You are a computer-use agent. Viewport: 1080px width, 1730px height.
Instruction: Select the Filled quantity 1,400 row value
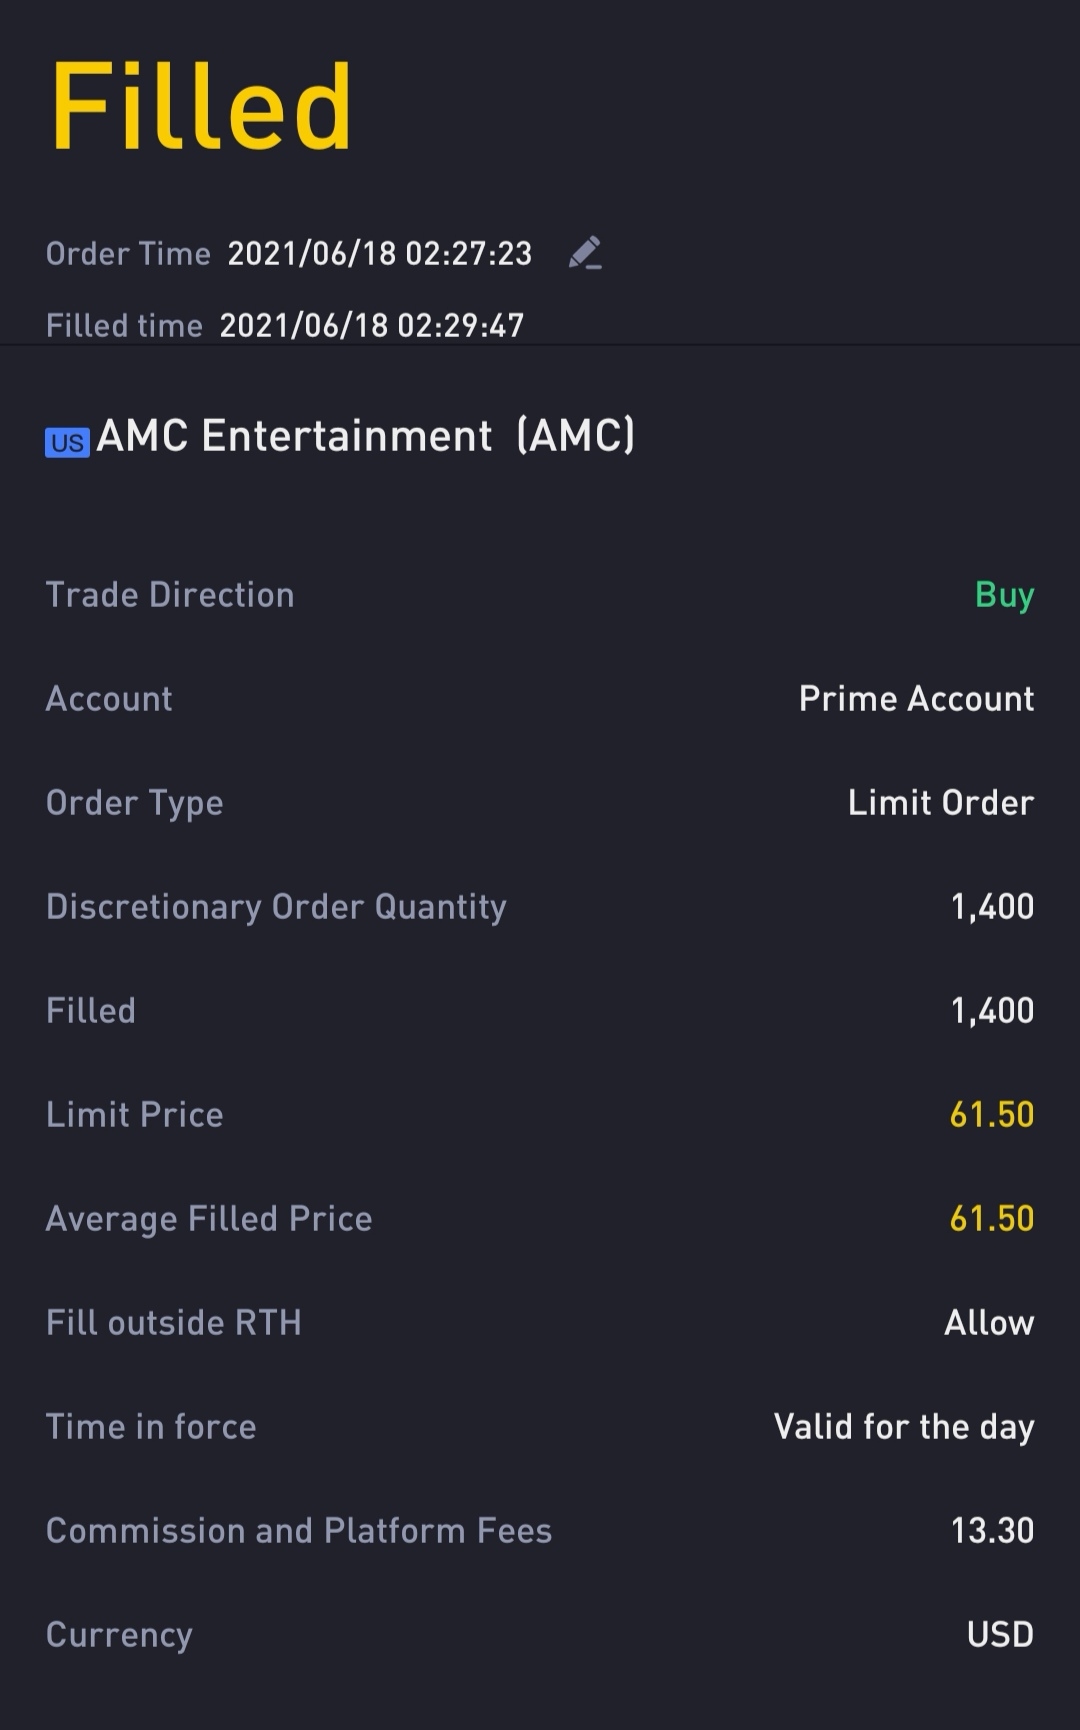[x=992, y=1010]
